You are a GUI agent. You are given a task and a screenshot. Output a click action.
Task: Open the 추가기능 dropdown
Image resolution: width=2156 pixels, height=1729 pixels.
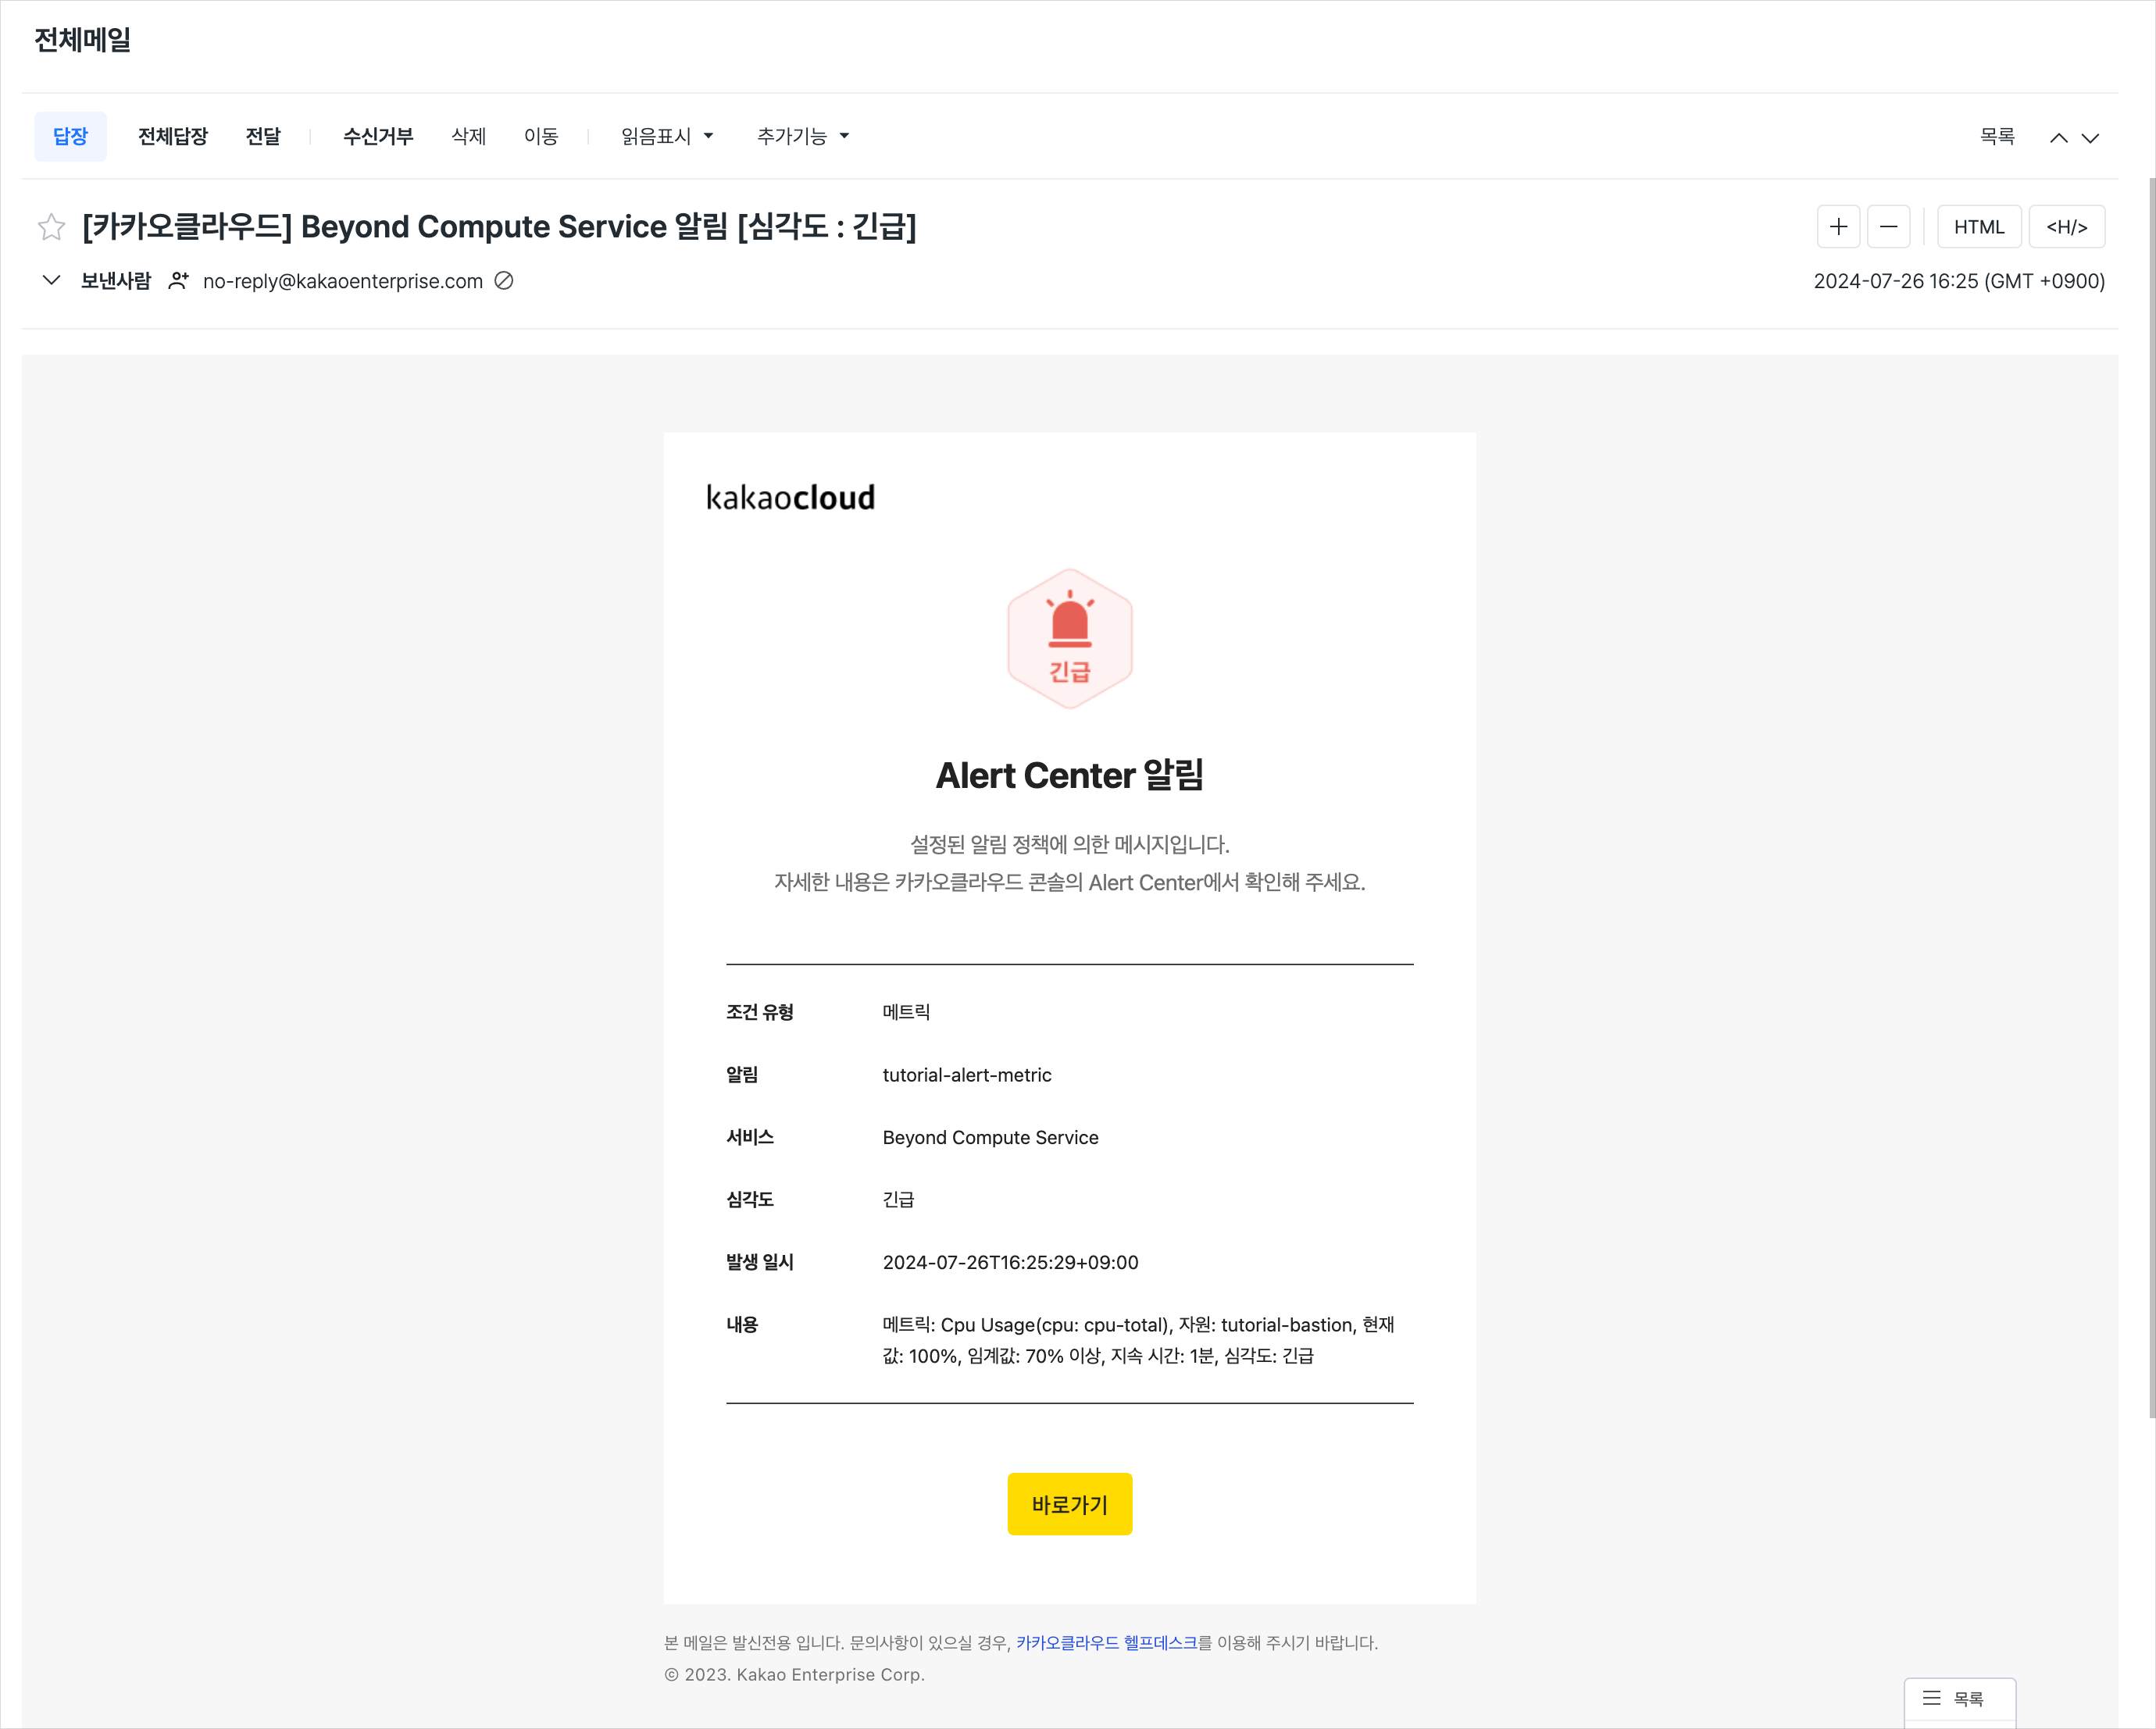[803, 136]
